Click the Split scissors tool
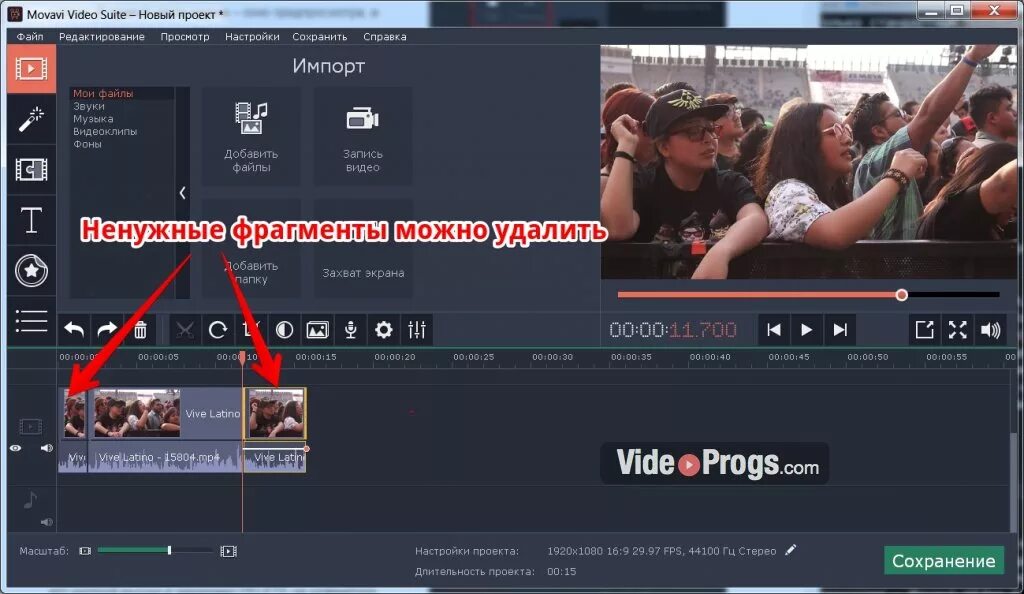Screen dimensions: 1024x594 point(185,330)
